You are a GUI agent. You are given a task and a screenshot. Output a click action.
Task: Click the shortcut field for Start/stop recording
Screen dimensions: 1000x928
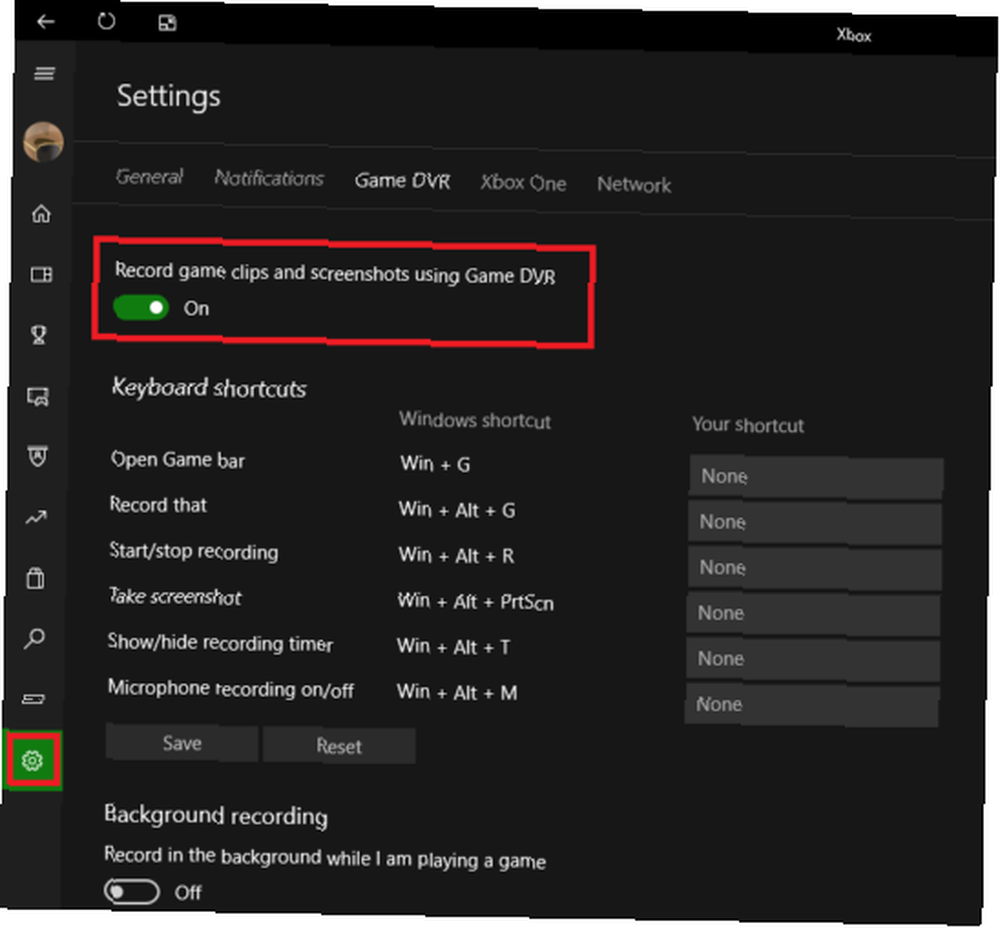(814, 568)
